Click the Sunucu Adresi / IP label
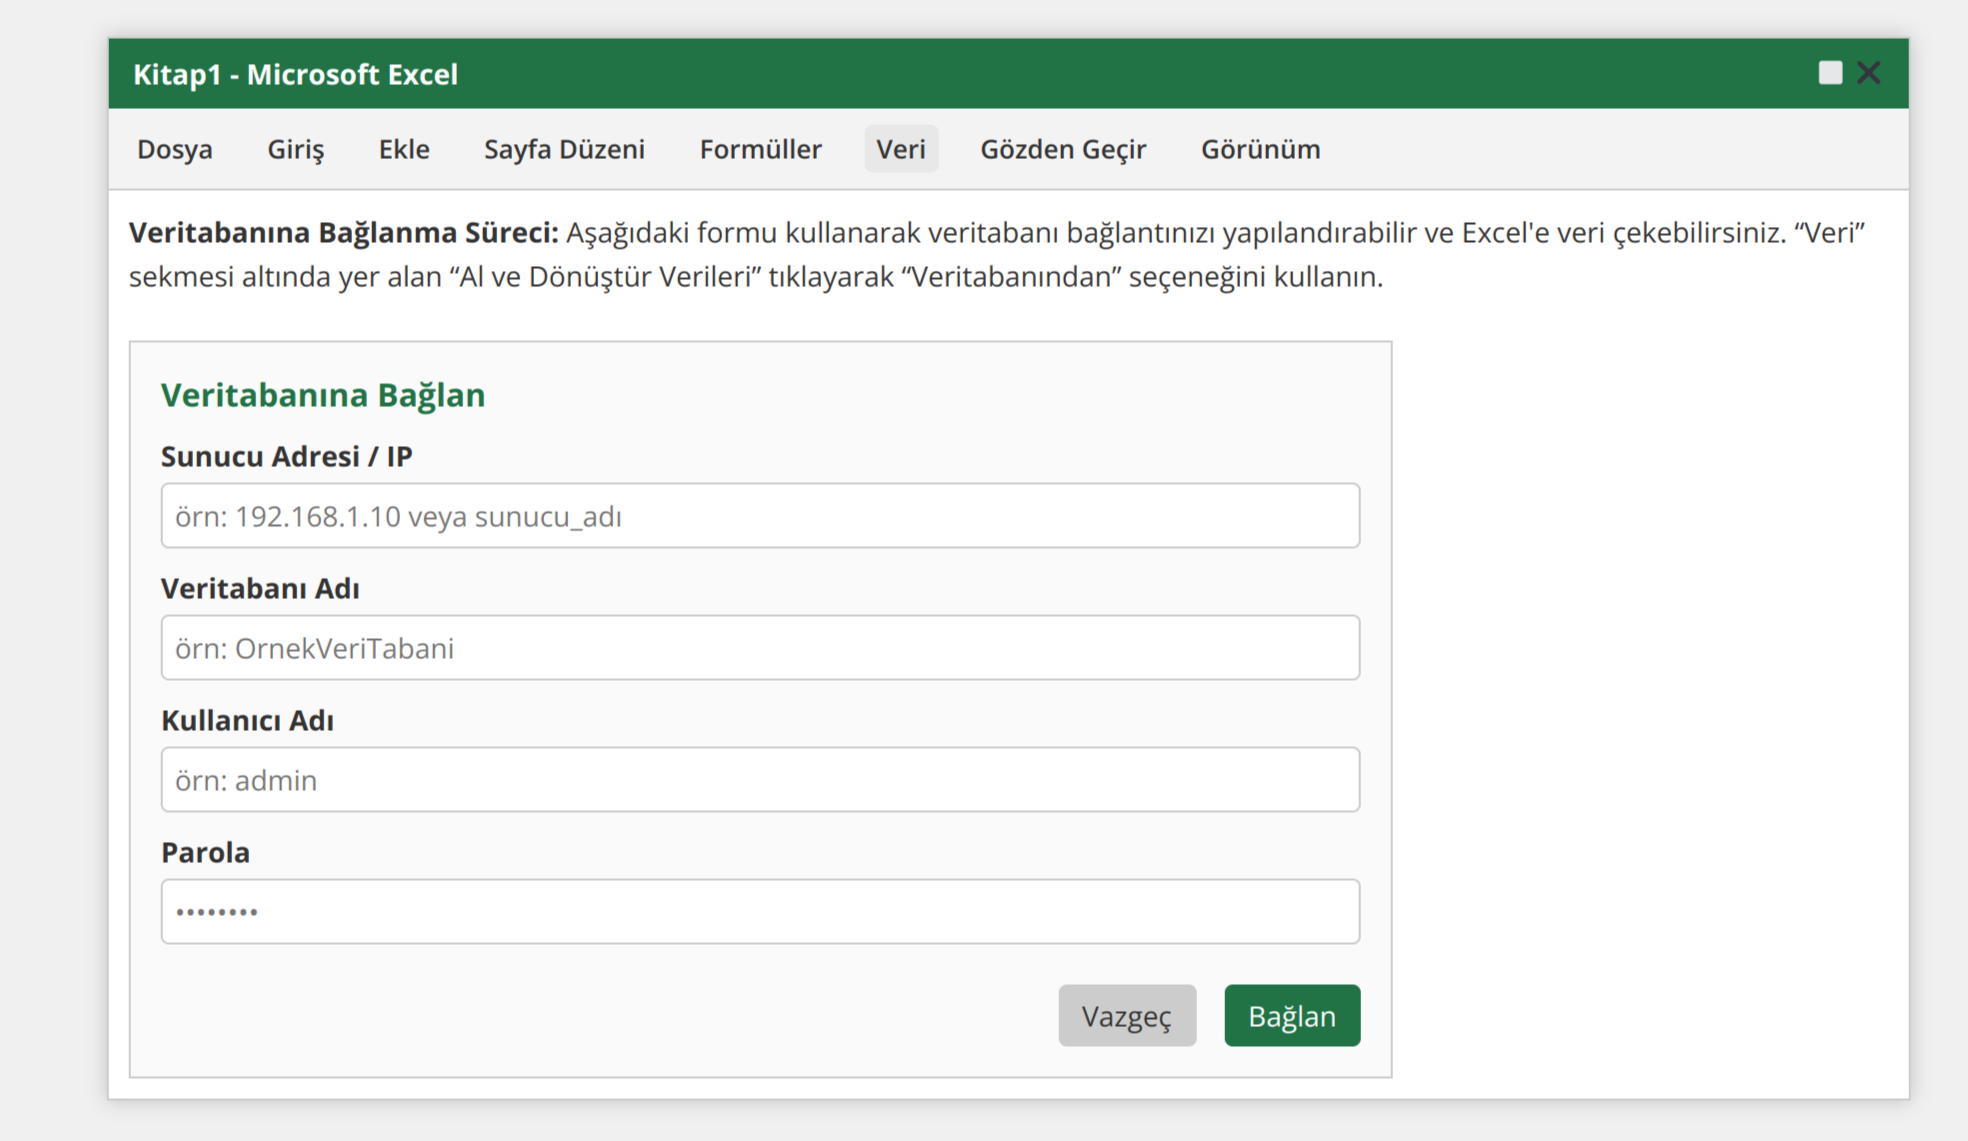 point(288,456)
